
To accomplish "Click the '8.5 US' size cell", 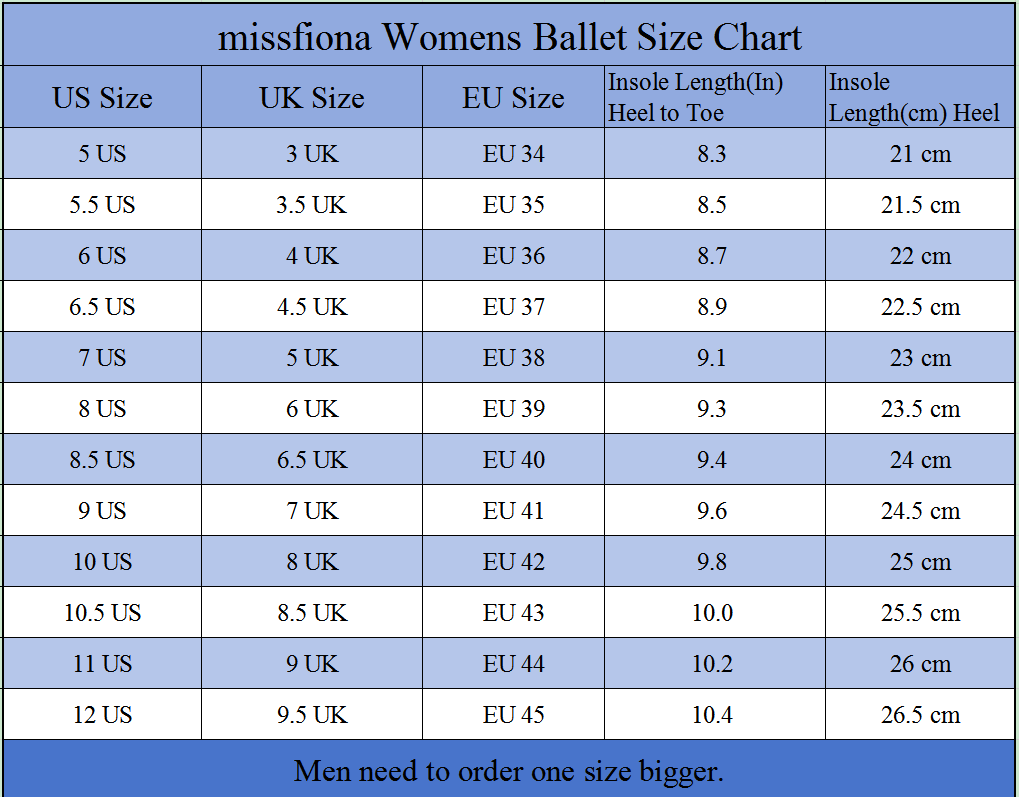I will pyautogui.click(x=102, y=460).
